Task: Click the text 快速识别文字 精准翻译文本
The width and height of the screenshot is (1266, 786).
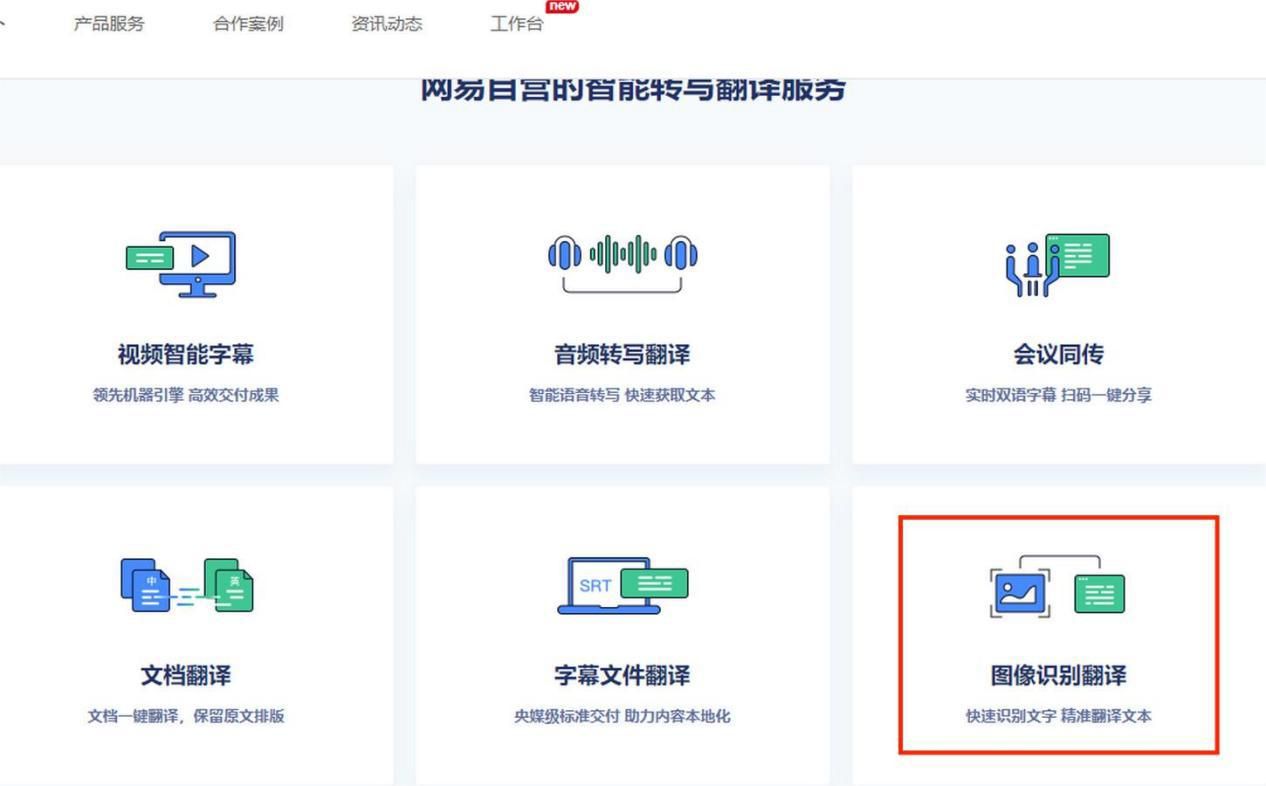Action: coord(1058,716)
